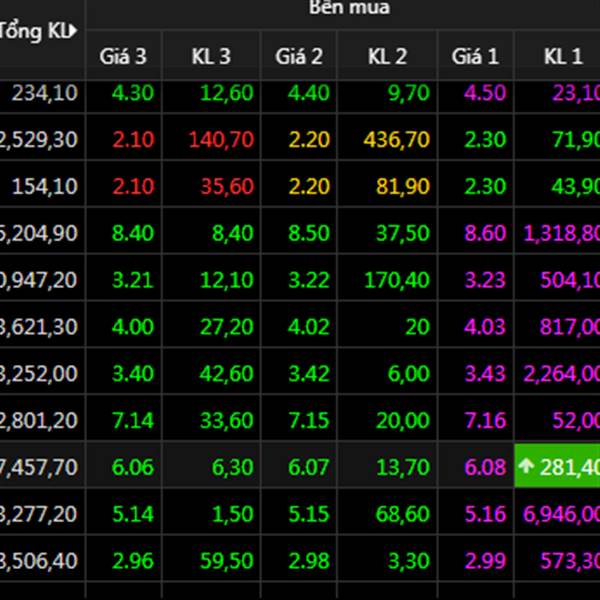Select volume cell 68,60
Viewport: 600px width, 600px height.
(403, 514)
